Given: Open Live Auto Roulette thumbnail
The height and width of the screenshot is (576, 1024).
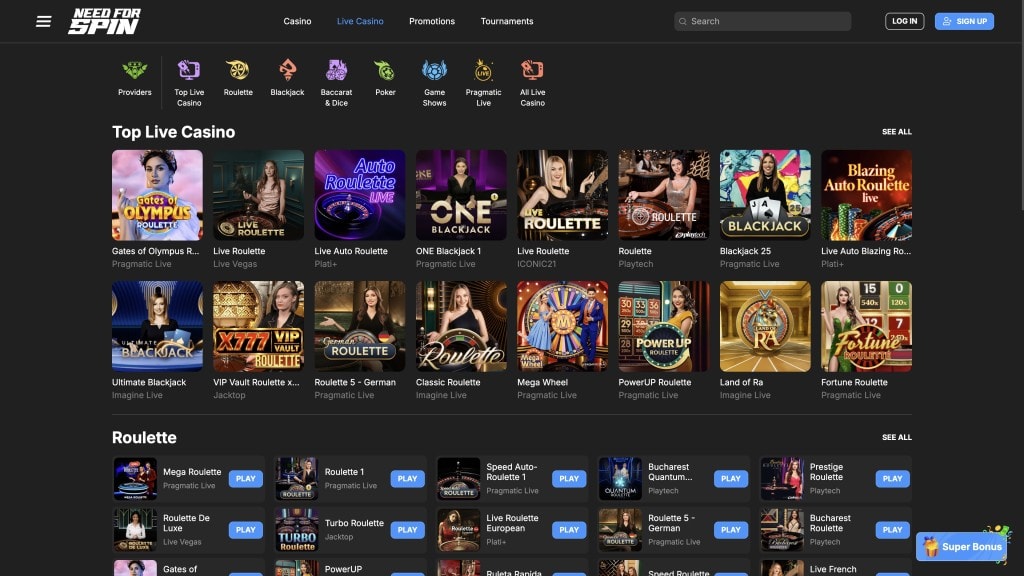Looking at the screenshot, I should tap(360, 195).
